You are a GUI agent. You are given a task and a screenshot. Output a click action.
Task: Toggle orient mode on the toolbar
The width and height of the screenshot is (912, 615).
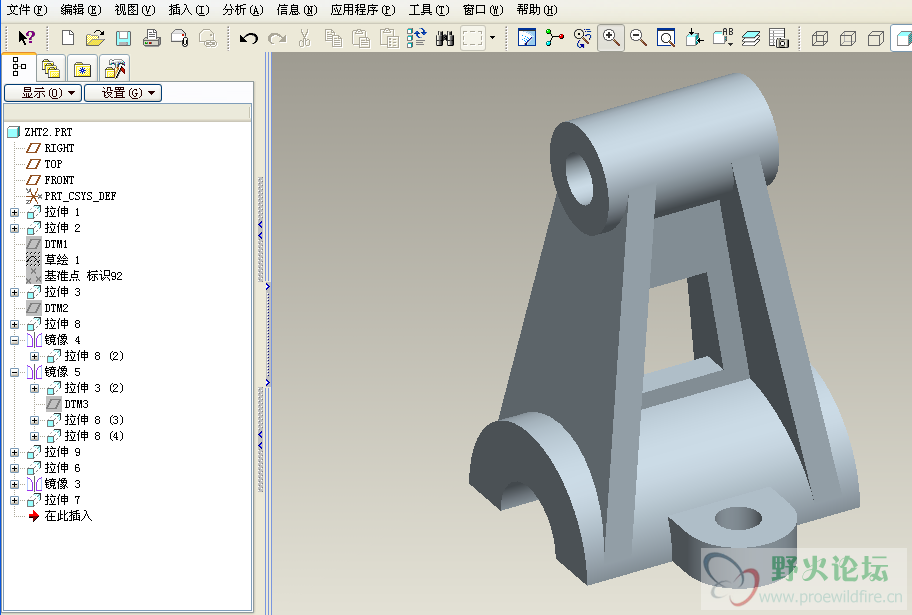click(x=582, y=38)
